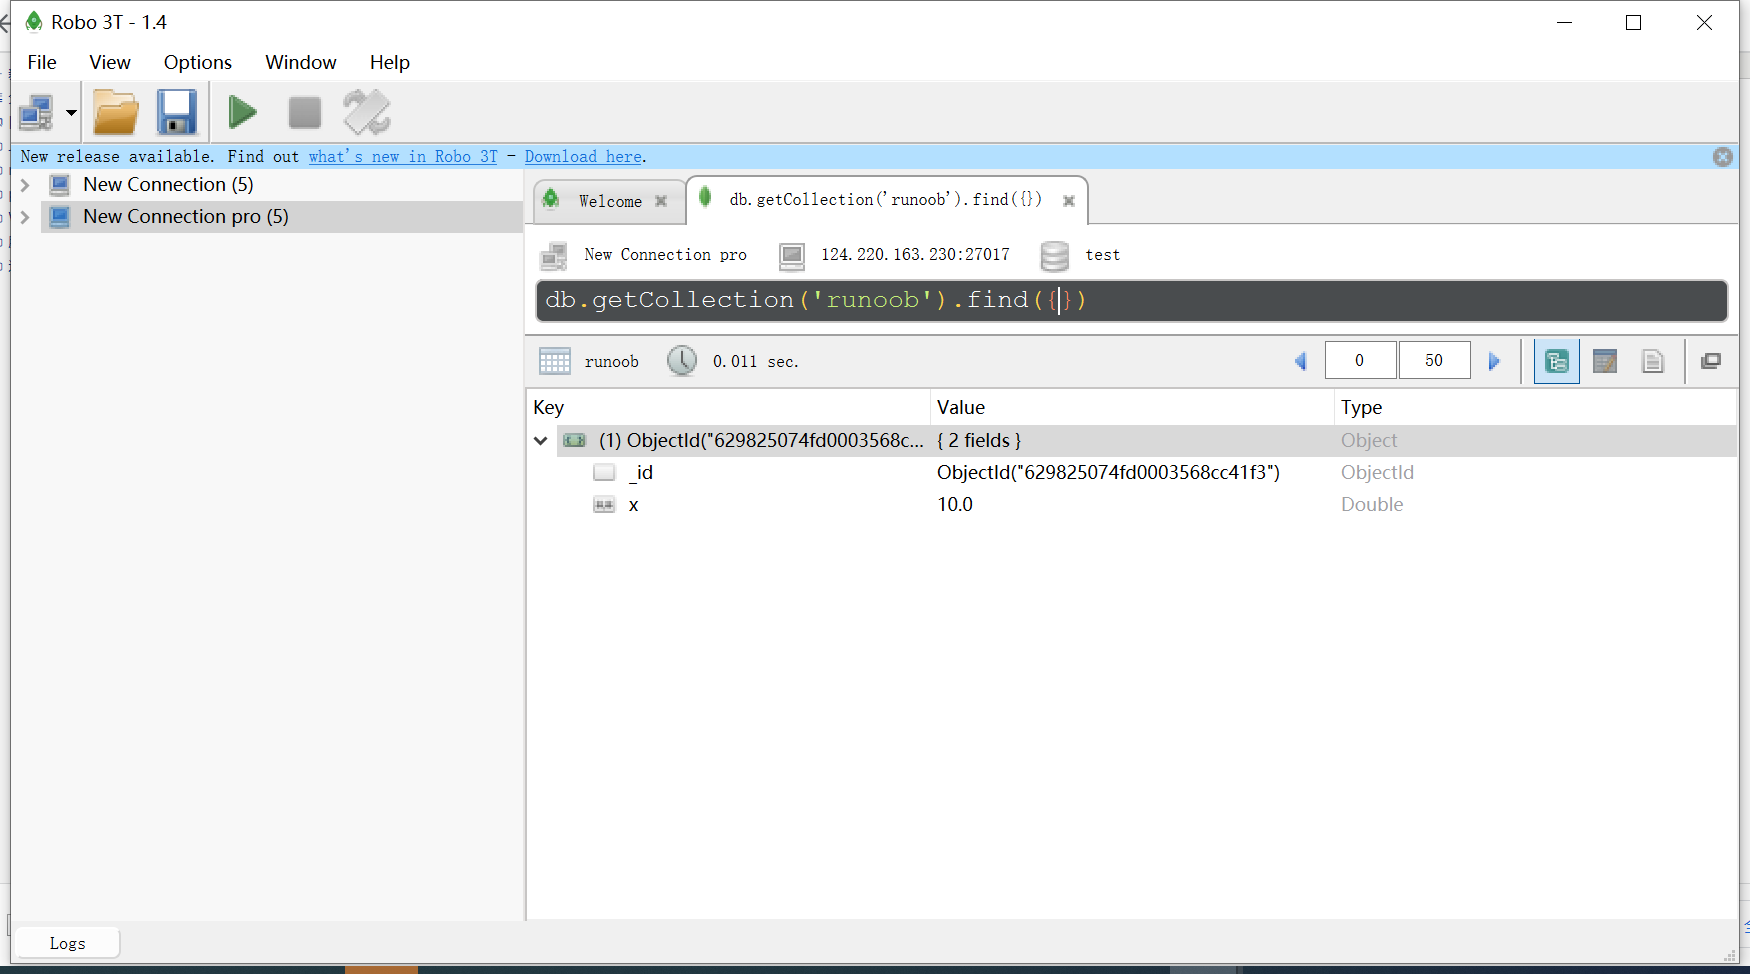Screen dimensions: 1750x974
Task: Select the _id field row
Action: (x=1132, y=473)
